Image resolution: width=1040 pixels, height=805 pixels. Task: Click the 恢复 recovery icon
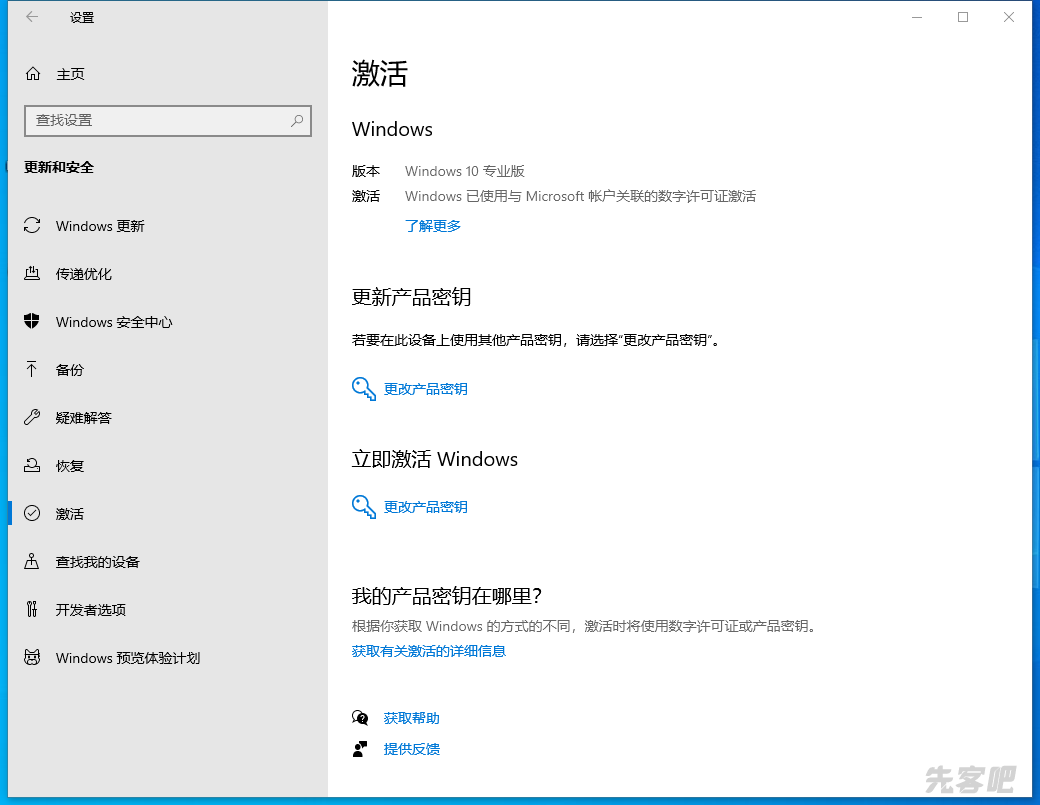click(32, 466)
